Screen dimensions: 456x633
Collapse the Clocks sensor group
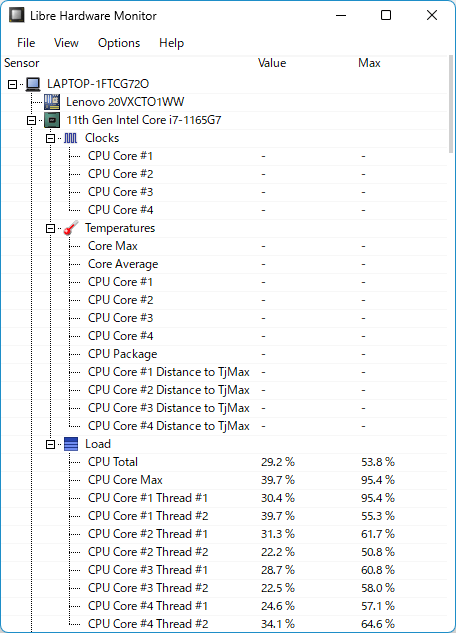click(x=50, y=138)
